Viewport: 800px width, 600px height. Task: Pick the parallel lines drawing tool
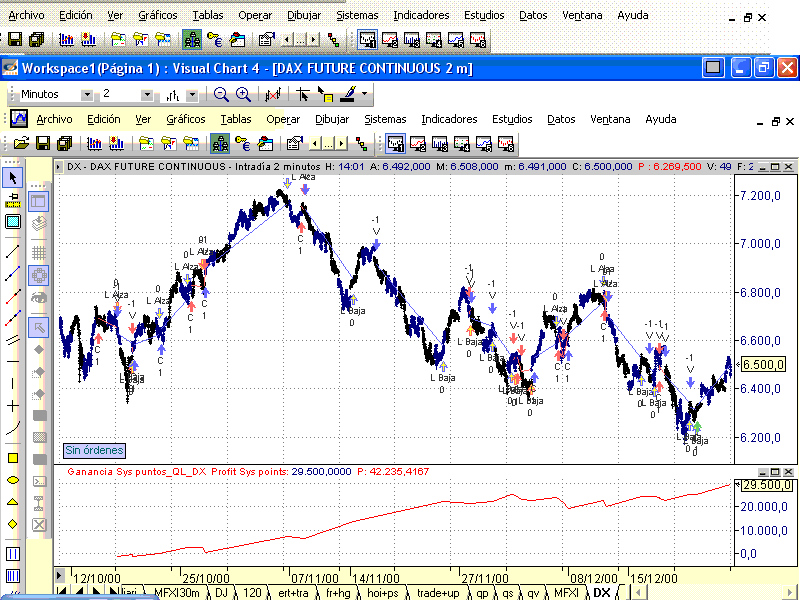(x=13, y=339)
